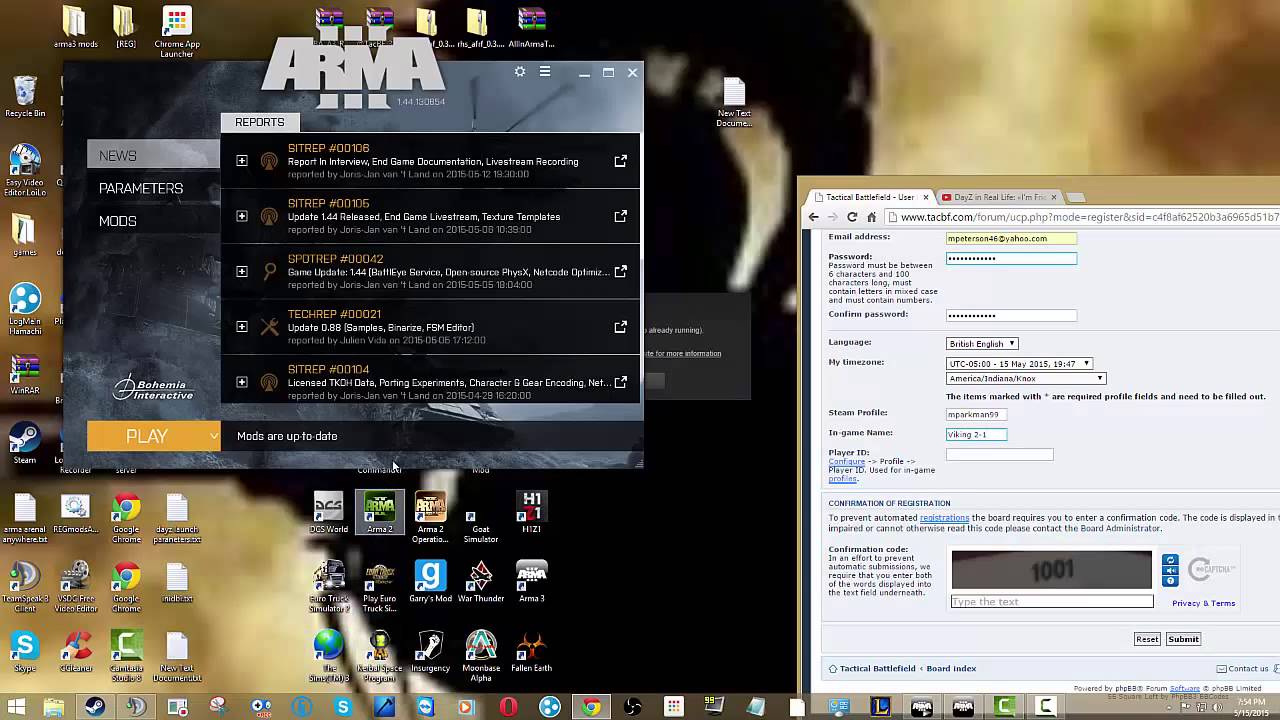Screen dimensions: 1280x720
Task: Select the NEWS section in launcher
Action: (153, 155)
